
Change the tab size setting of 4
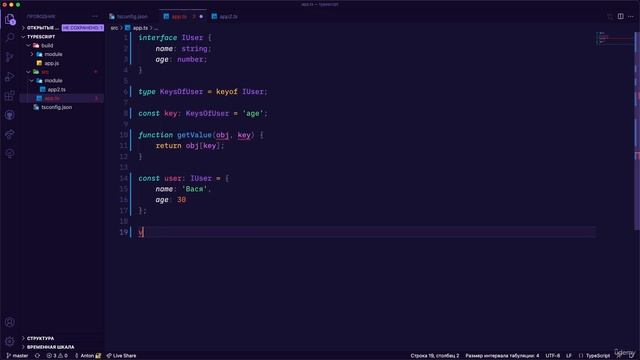pos(502,356)
